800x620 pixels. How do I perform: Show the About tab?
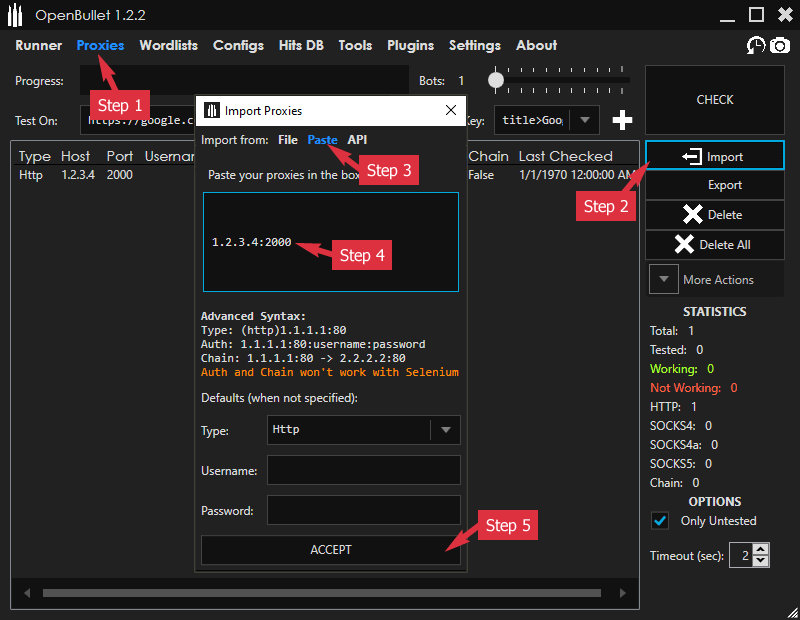tap(536, 45)
